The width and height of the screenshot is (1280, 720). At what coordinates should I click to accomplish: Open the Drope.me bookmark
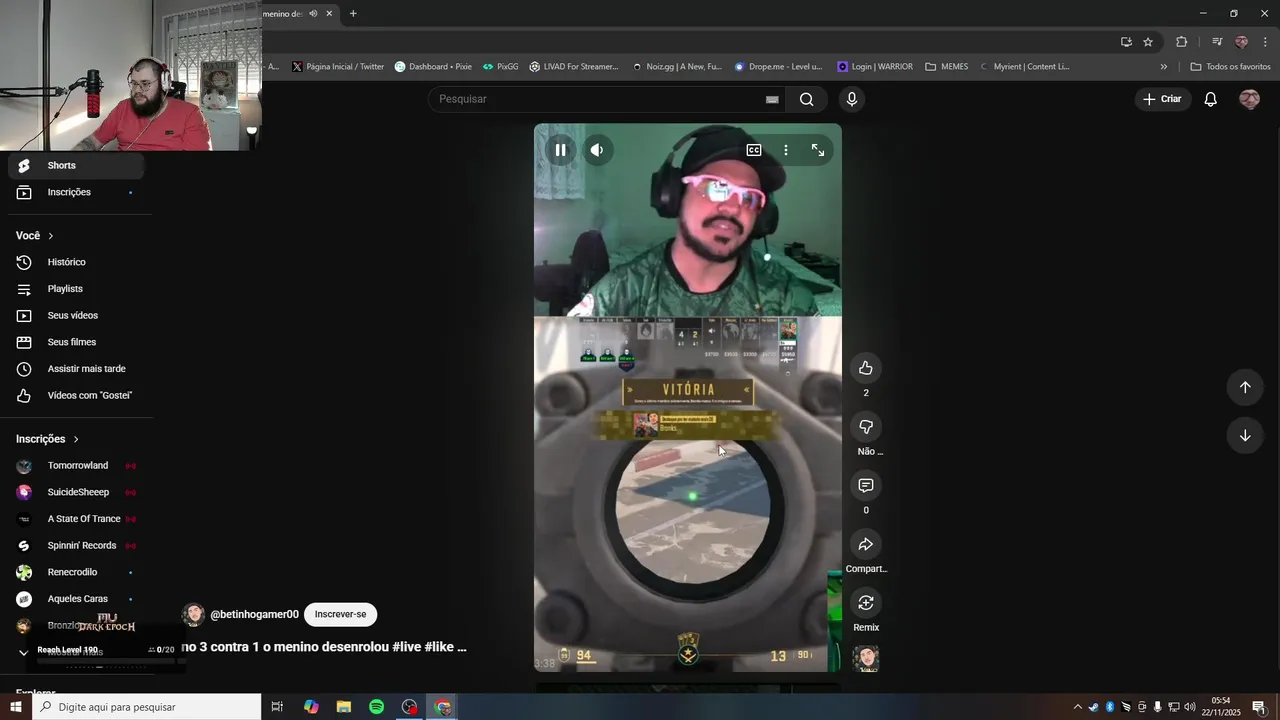click(x=778, y=67)
